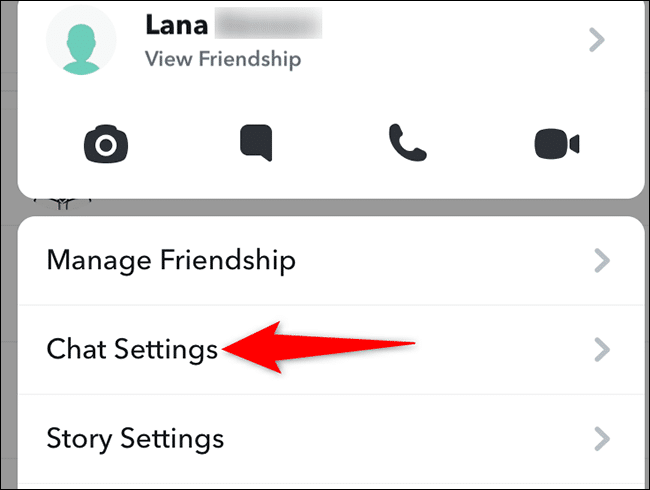
Task: Start a video call with the camcorder icon
Action: tap(557, 144)
